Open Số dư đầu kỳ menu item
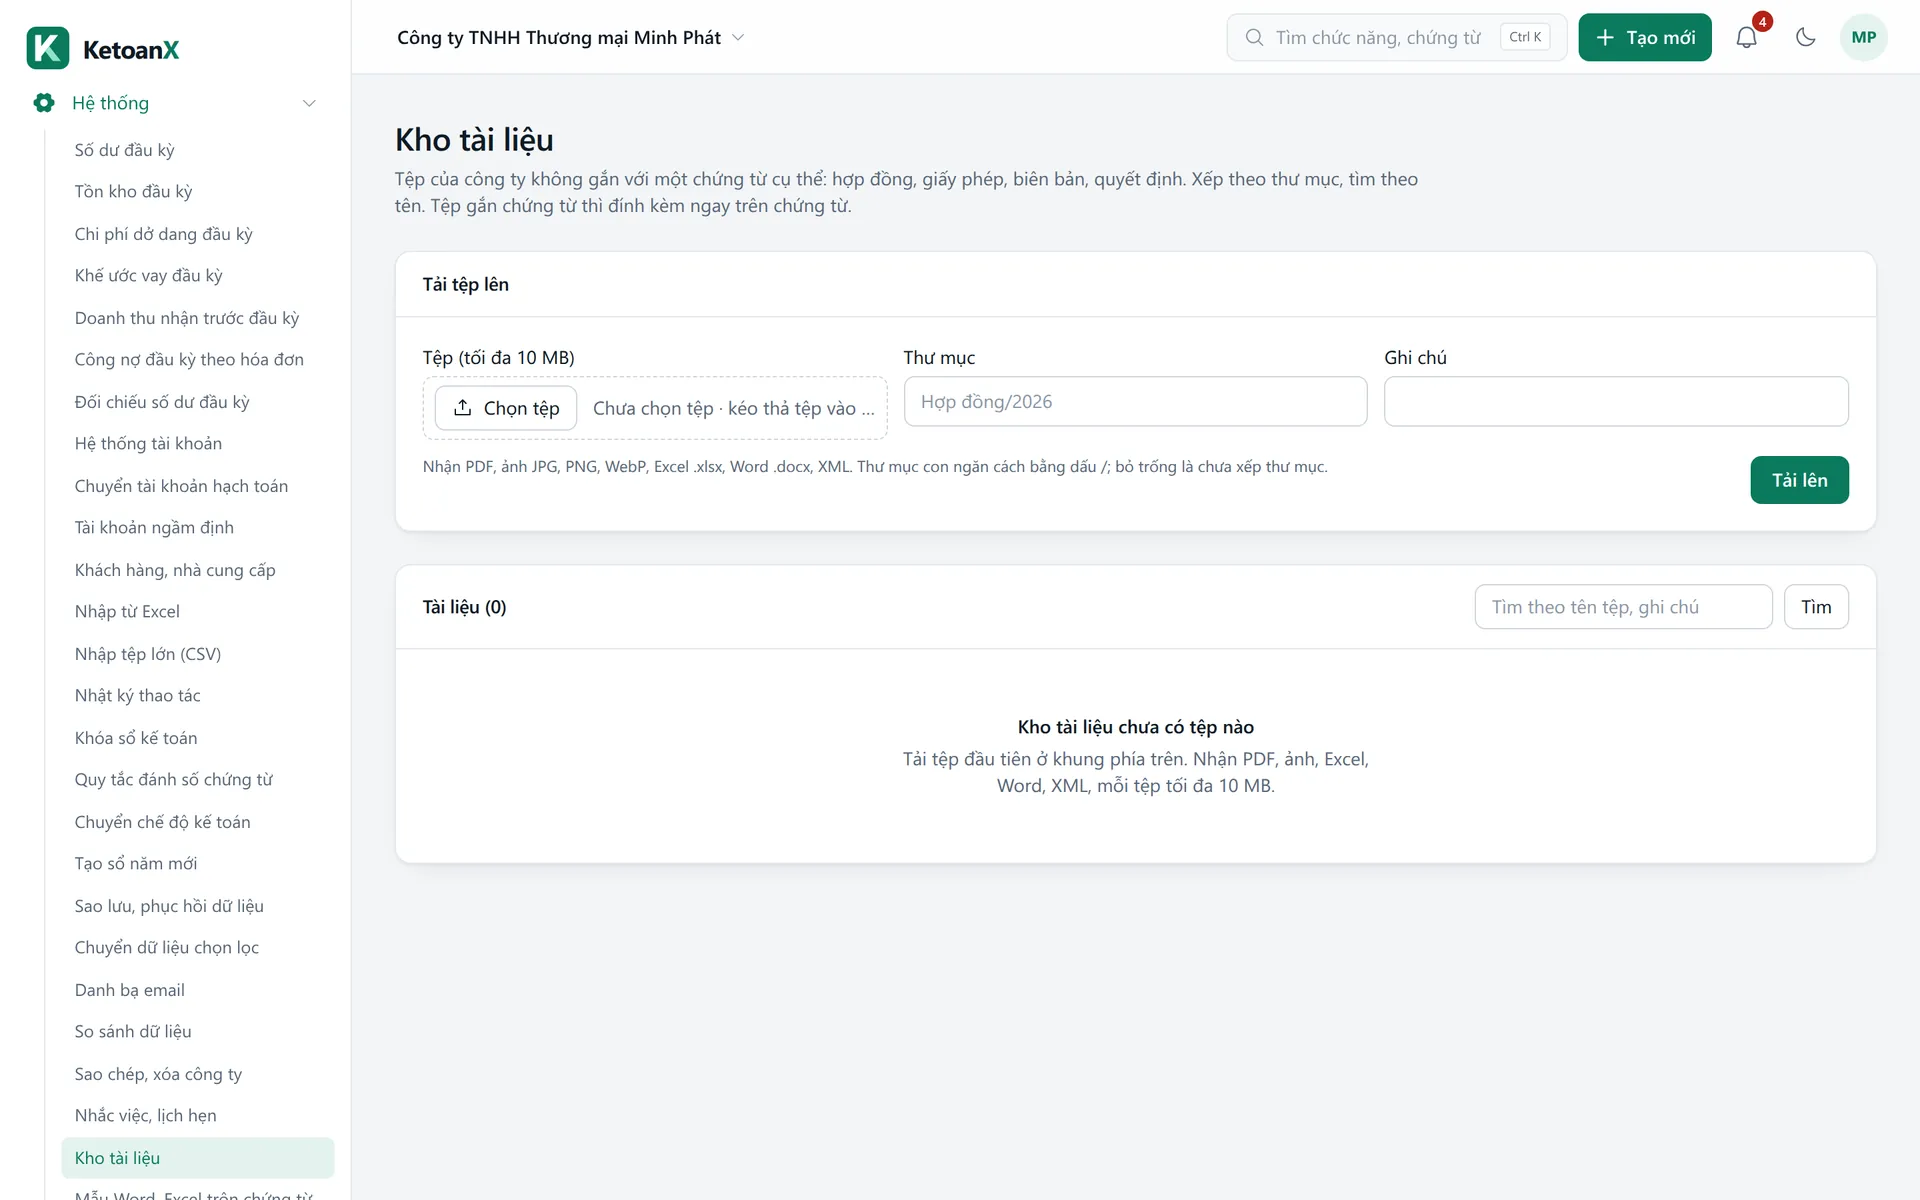This screenshot has width=1920, height=1200. click(198, 150)
